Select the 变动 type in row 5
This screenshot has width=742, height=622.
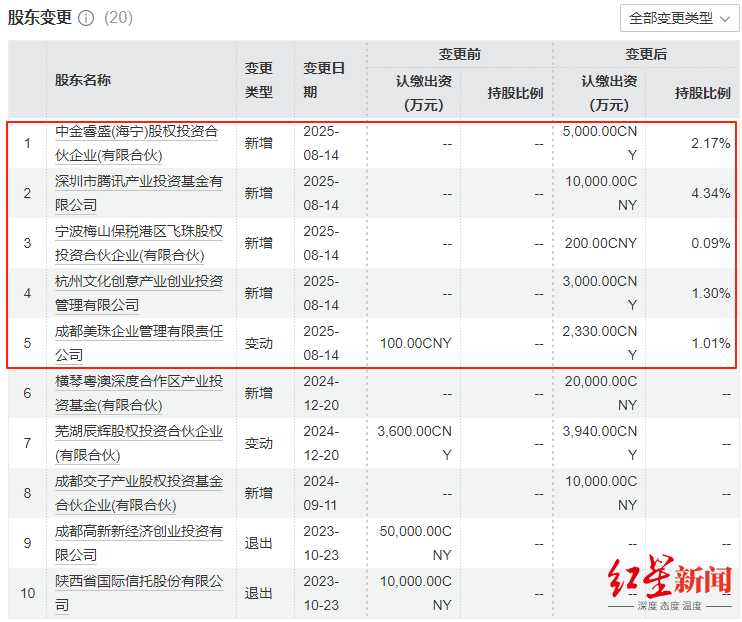coord(258,343)
